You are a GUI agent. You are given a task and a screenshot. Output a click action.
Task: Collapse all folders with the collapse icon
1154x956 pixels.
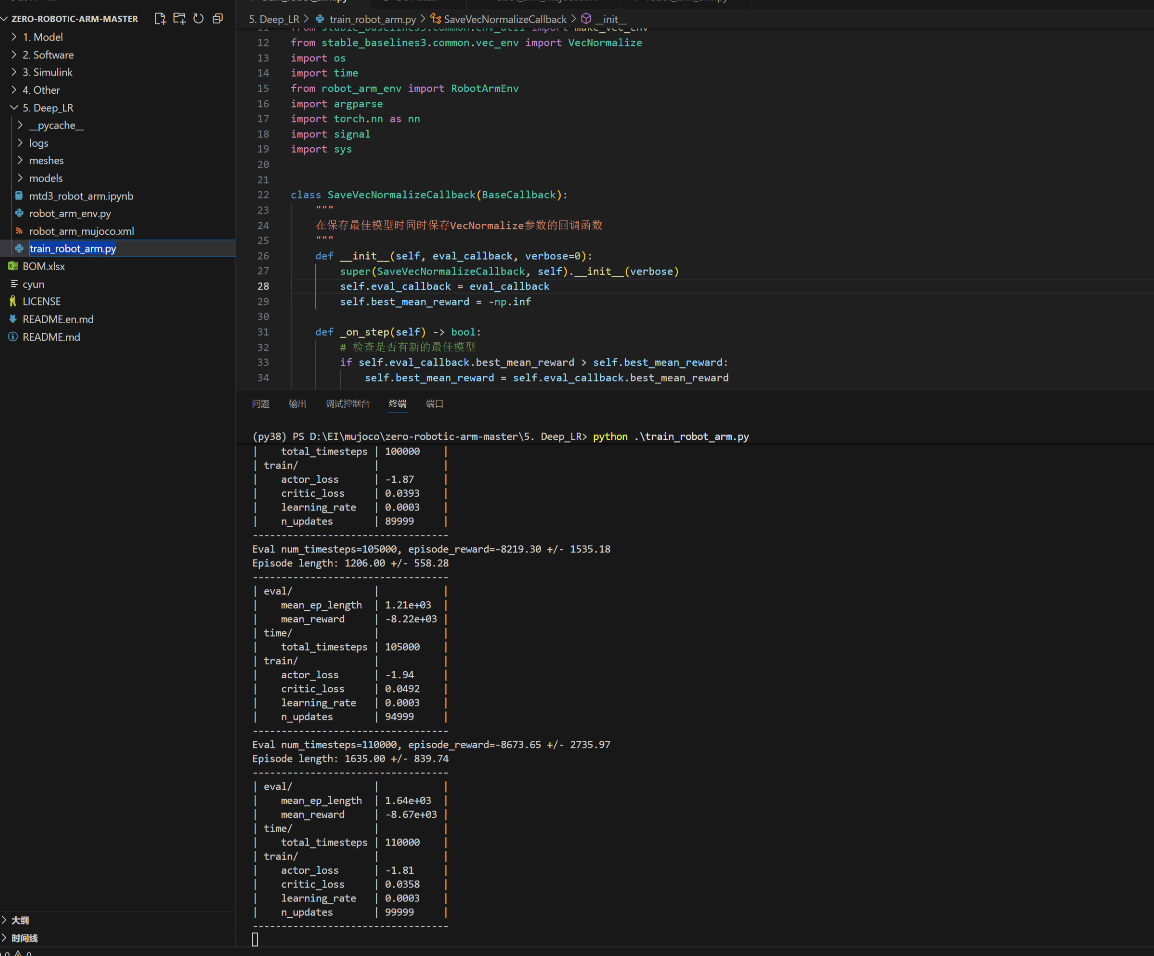[x=218, y=18]
